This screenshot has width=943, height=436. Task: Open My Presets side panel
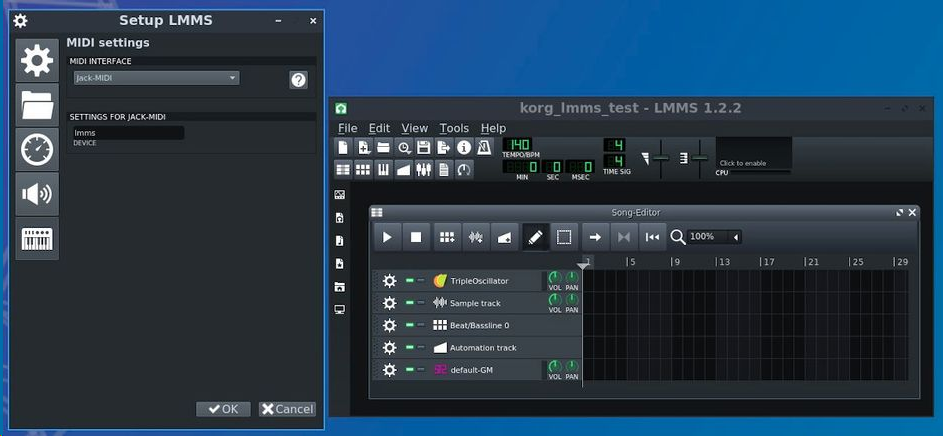(340, 263)
